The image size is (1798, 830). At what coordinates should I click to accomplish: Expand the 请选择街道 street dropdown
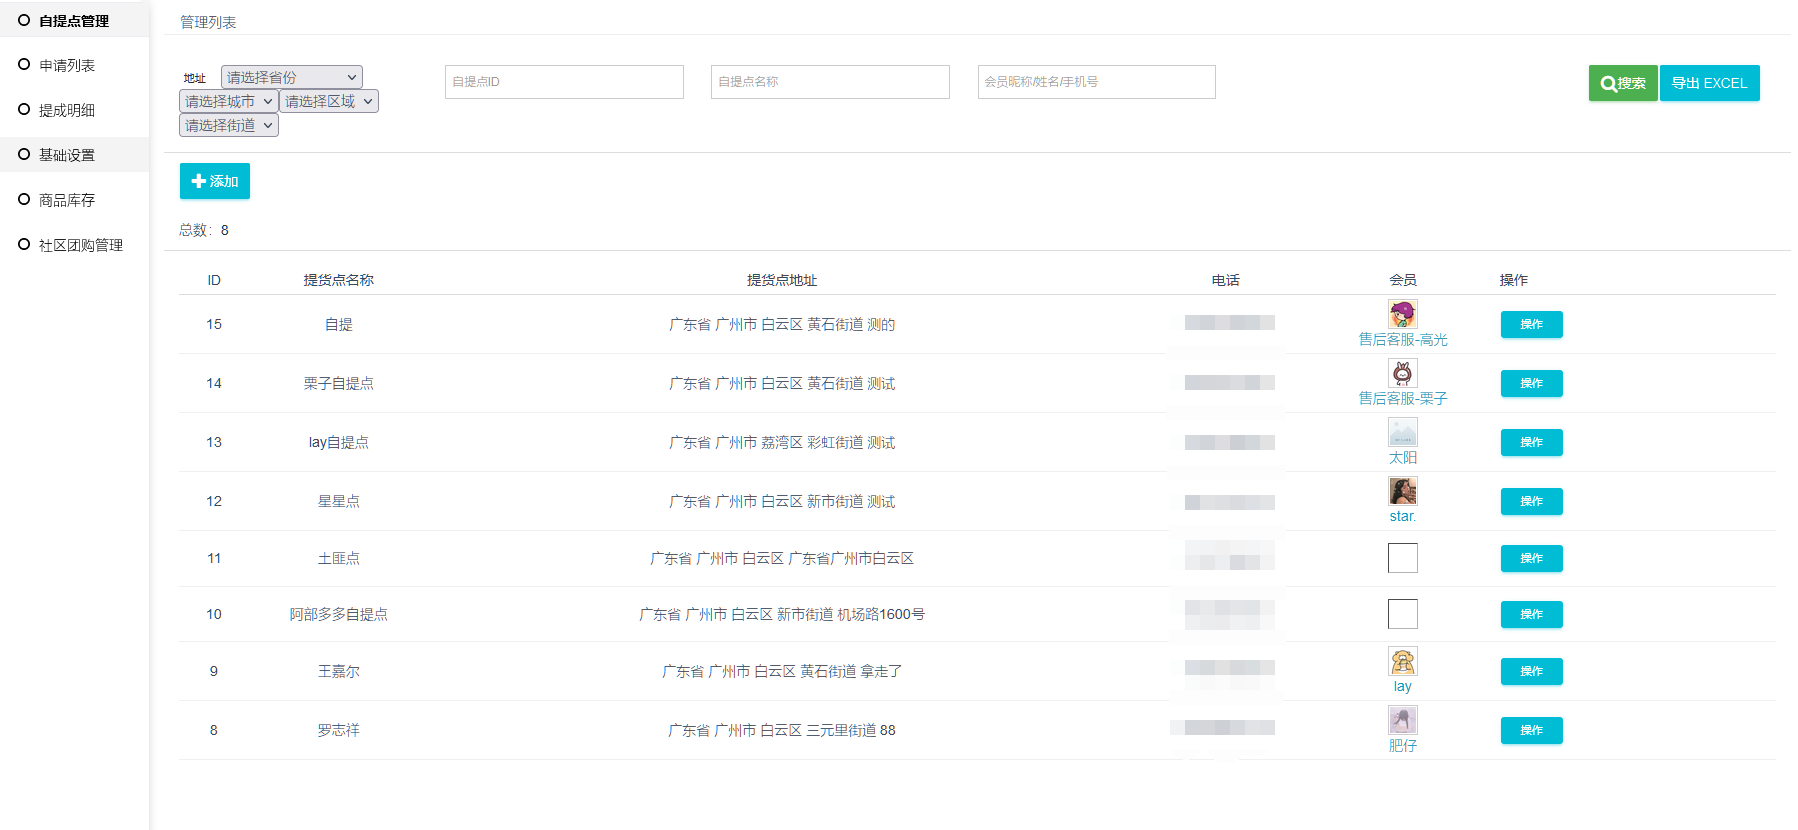coord(228,125)
